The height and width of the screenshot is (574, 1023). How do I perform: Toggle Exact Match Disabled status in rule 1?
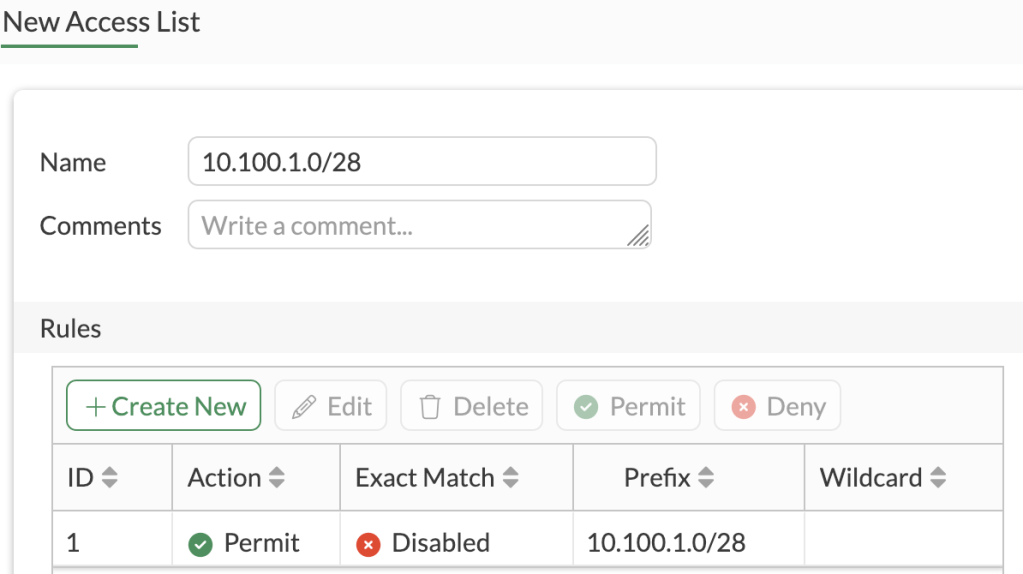440,543
